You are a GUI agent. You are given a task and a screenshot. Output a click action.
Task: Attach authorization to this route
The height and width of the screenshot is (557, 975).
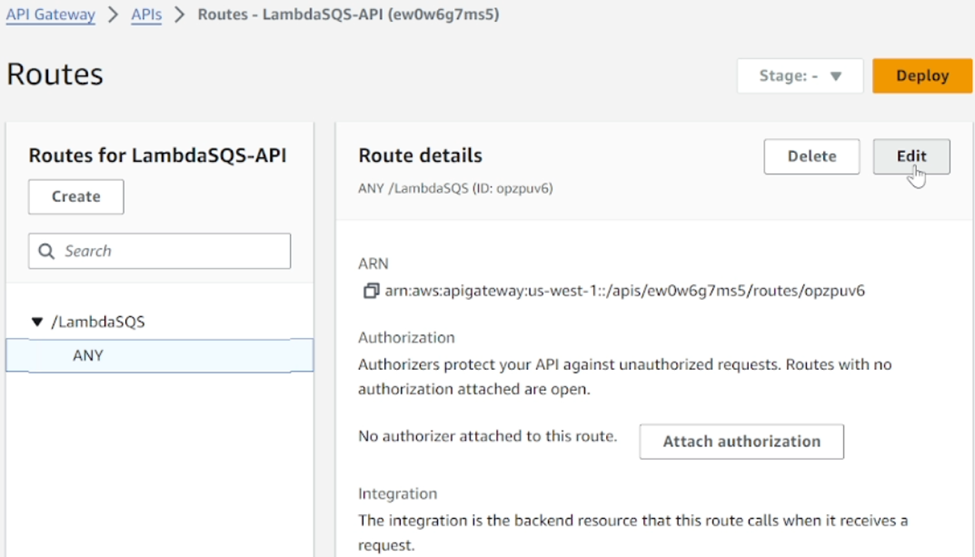pos(741,441)
